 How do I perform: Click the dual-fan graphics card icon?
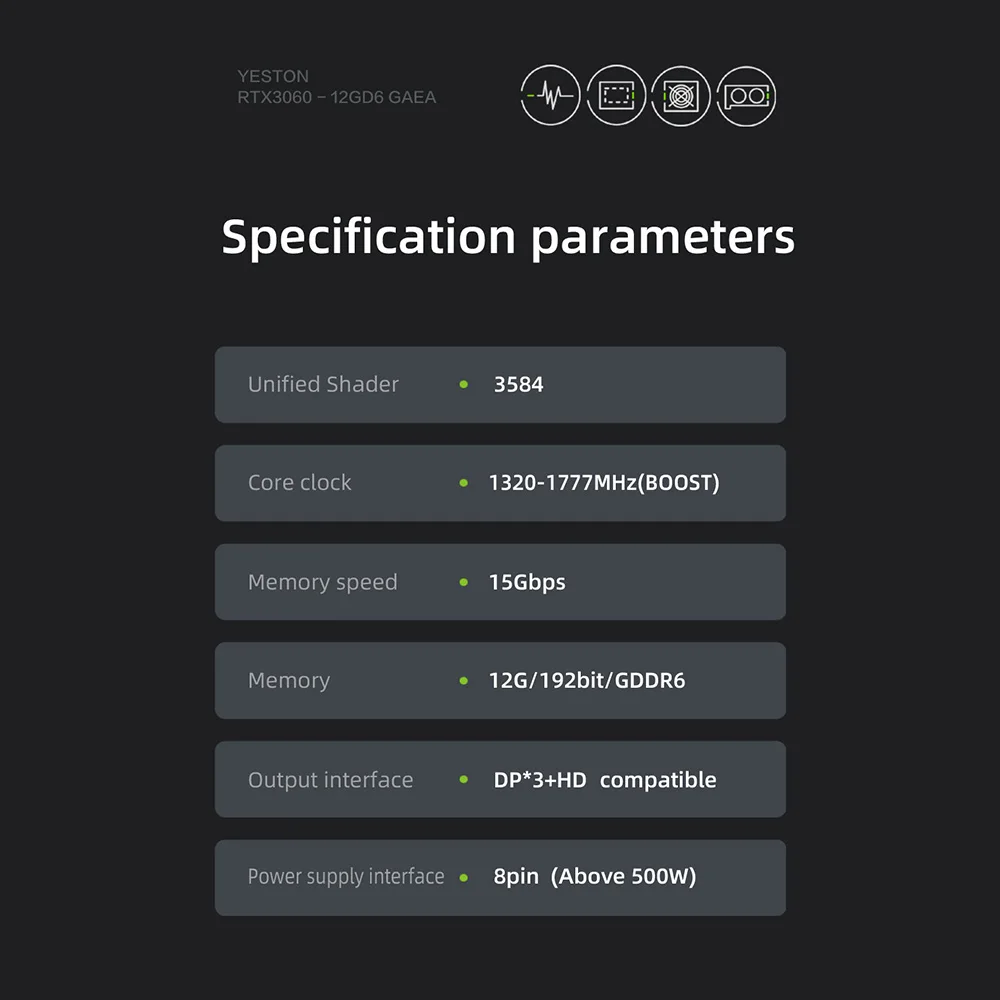pos(746,96)
